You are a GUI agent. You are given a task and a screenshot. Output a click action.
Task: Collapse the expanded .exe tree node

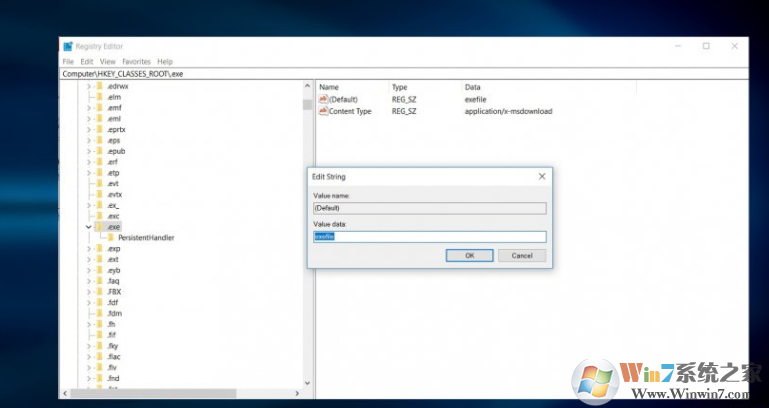click(88, 227)
